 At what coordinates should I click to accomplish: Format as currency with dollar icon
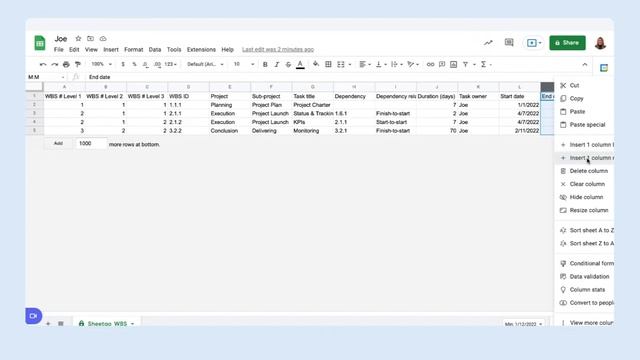point(123,64)
